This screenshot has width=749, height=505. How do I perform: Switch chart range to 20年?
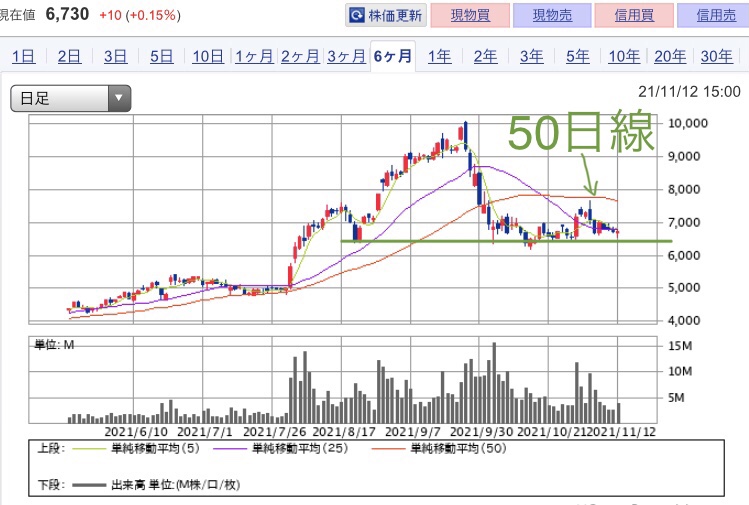(670, 56)
